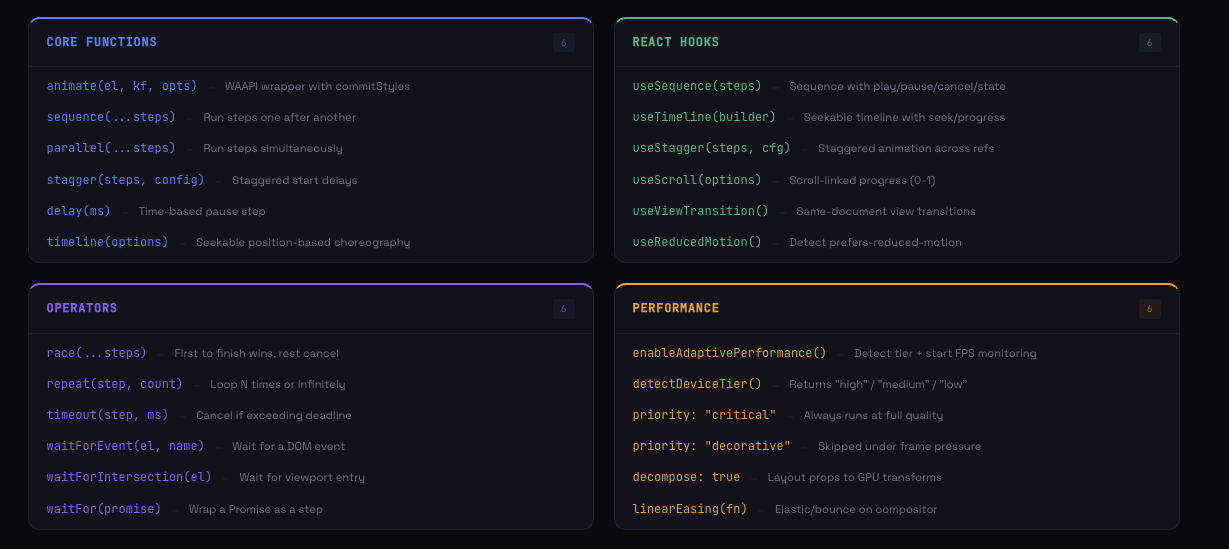Click "Cancel if exceeding deadline" description
The width and height of the screenshot is (1229, 549).
pyautogui.click(x=274, y=415)
